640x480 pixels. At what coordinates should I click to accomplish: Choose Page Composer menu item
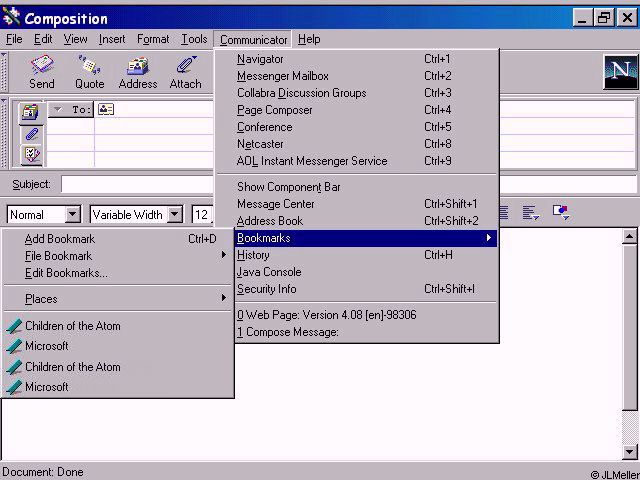(357, 110)
